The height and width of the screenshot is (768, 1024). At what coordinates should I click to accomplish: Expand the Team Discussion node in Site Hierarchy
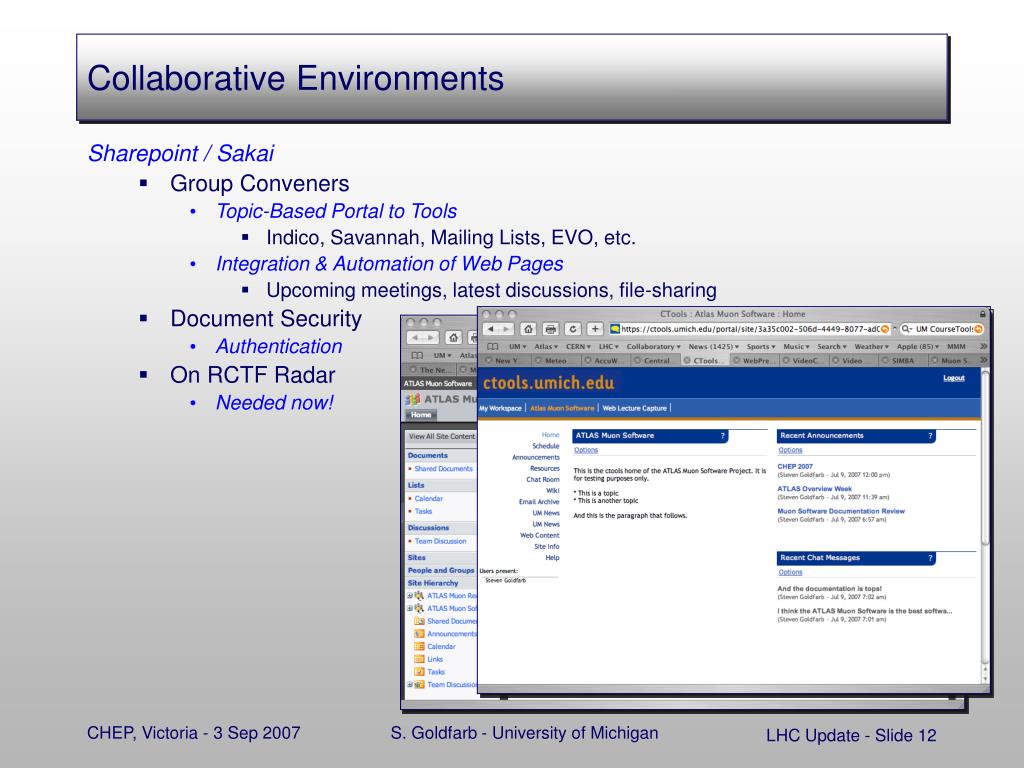pos(410,684)
